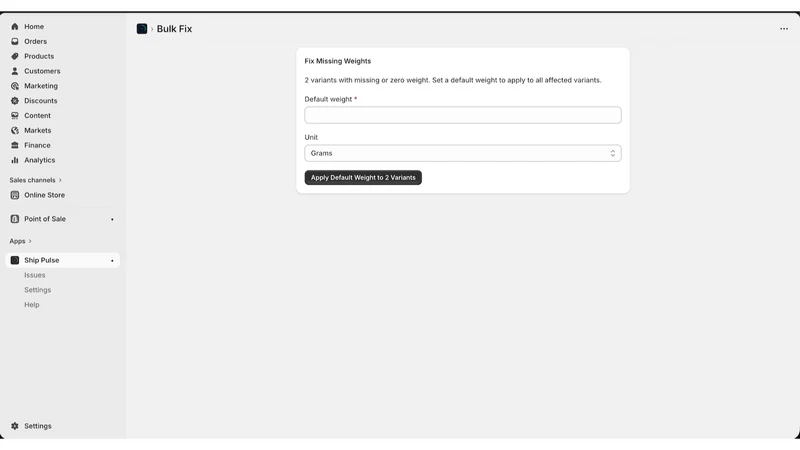The height and width of the screenshot is (450, 800).
Task: Click the Products tag icon
Action: coord(15,56)
